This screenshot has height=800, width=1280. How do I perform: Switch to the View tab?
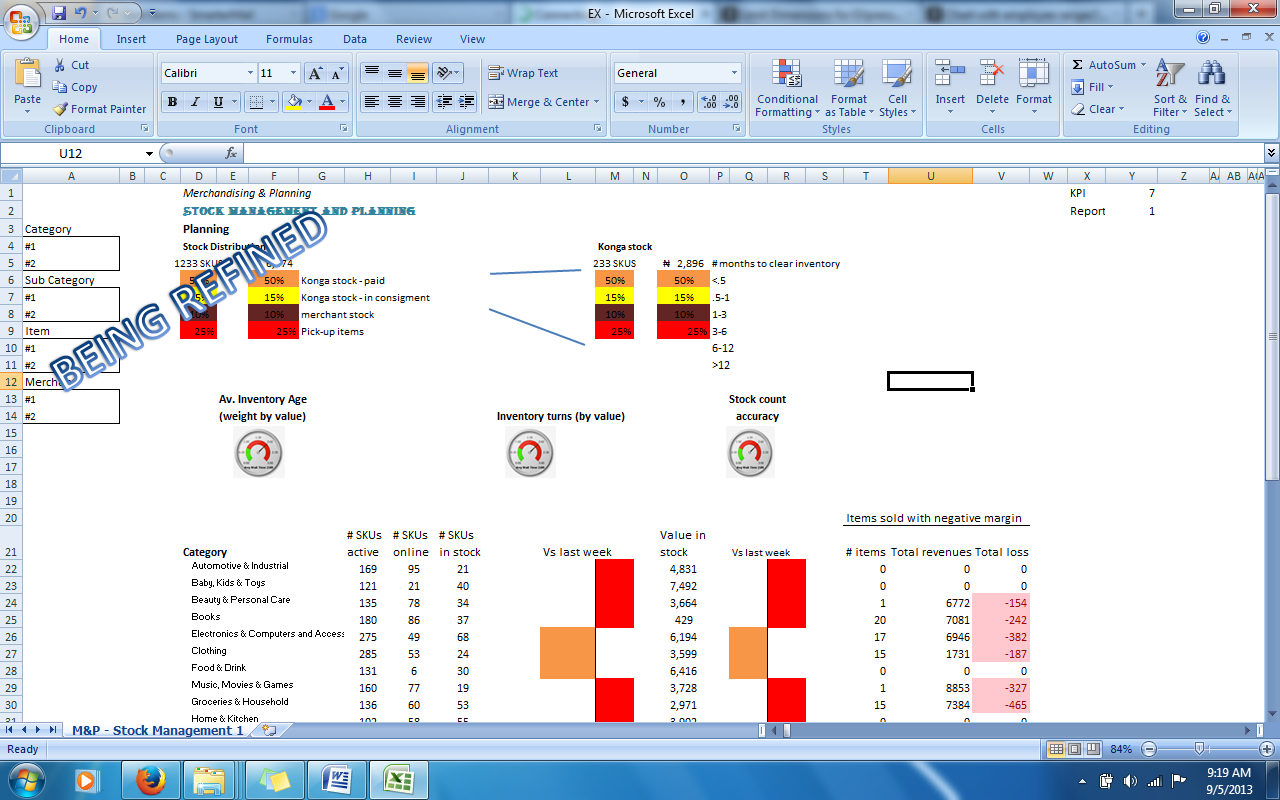click(472, 39)
